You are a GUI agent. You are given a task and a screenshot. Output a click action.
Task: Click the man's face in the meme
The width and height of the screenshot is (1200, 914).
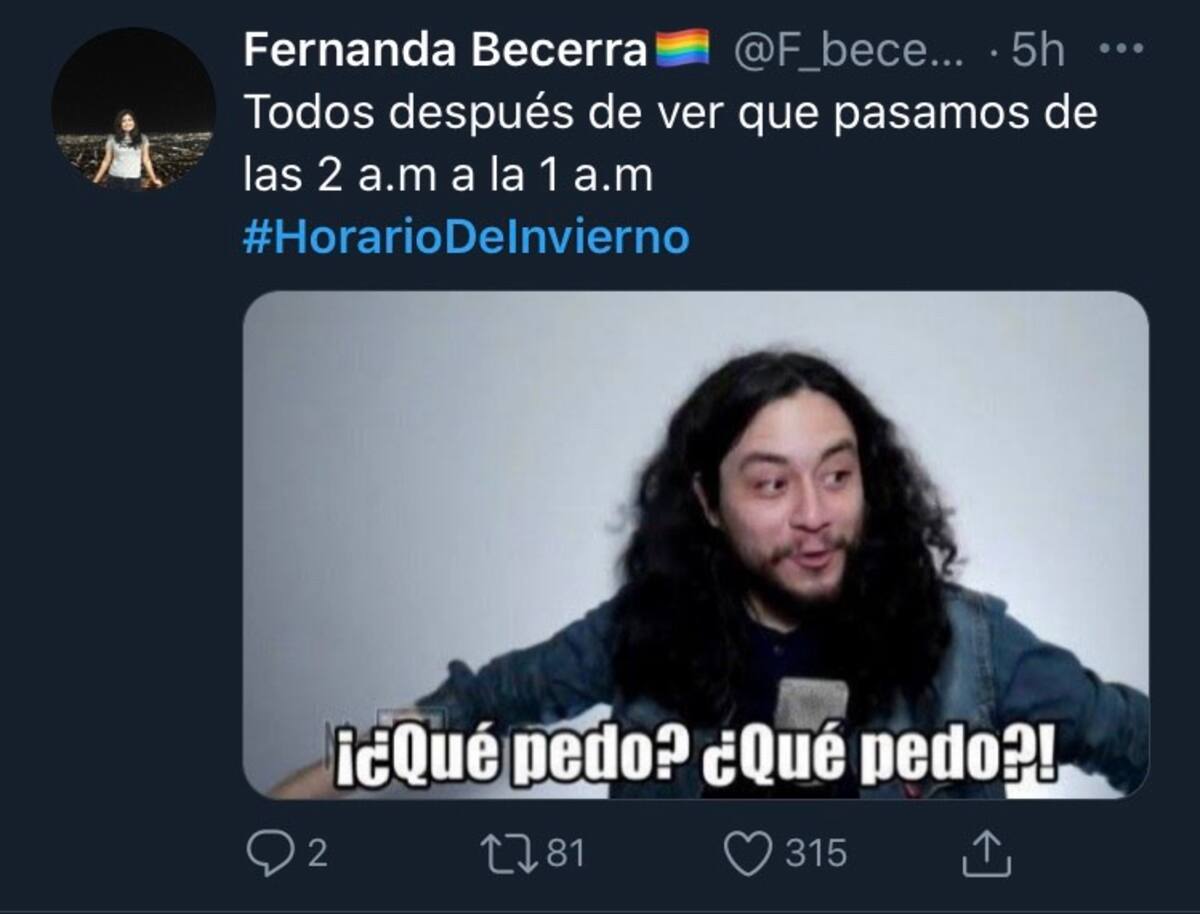[x=790, y=505]
